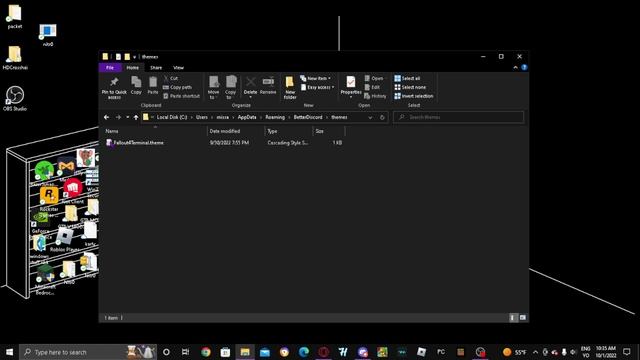Click Paste shortcut command
Viewport: 640px width, 360px height.
coord(182,96)
